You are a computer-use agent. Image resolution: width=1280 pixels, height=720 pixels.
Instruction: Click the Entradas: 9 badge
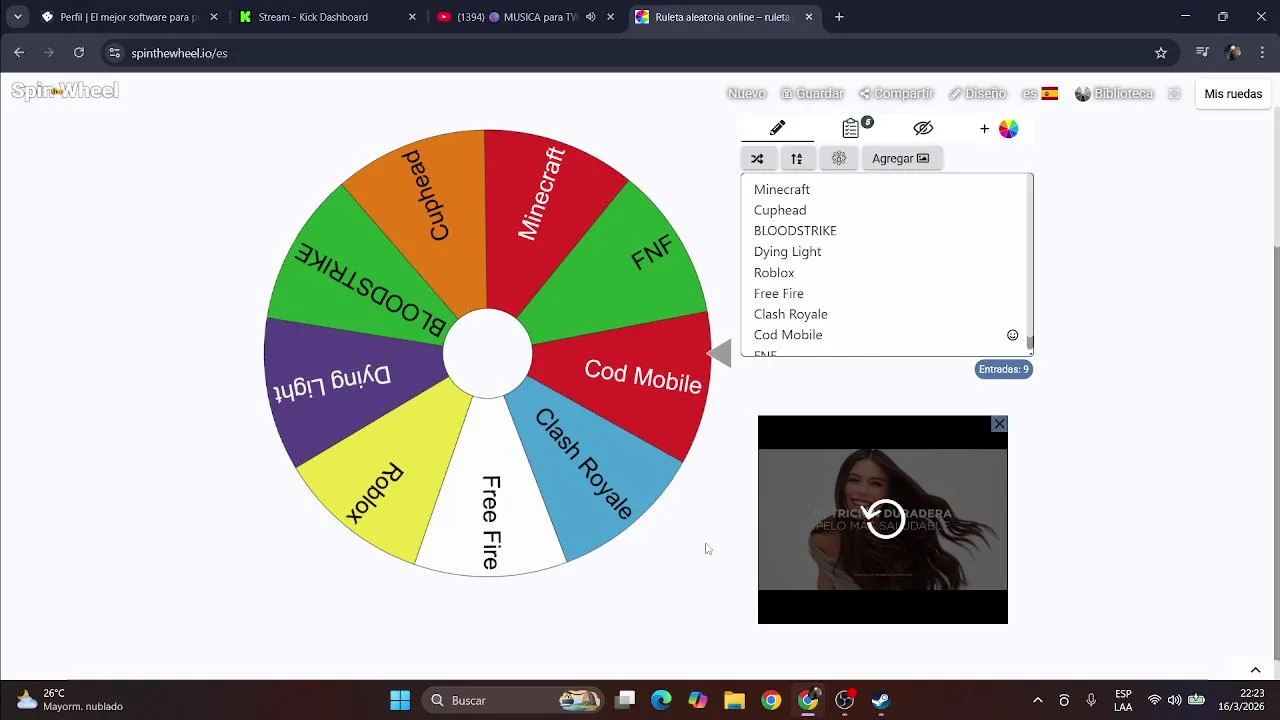[1004, 369]
